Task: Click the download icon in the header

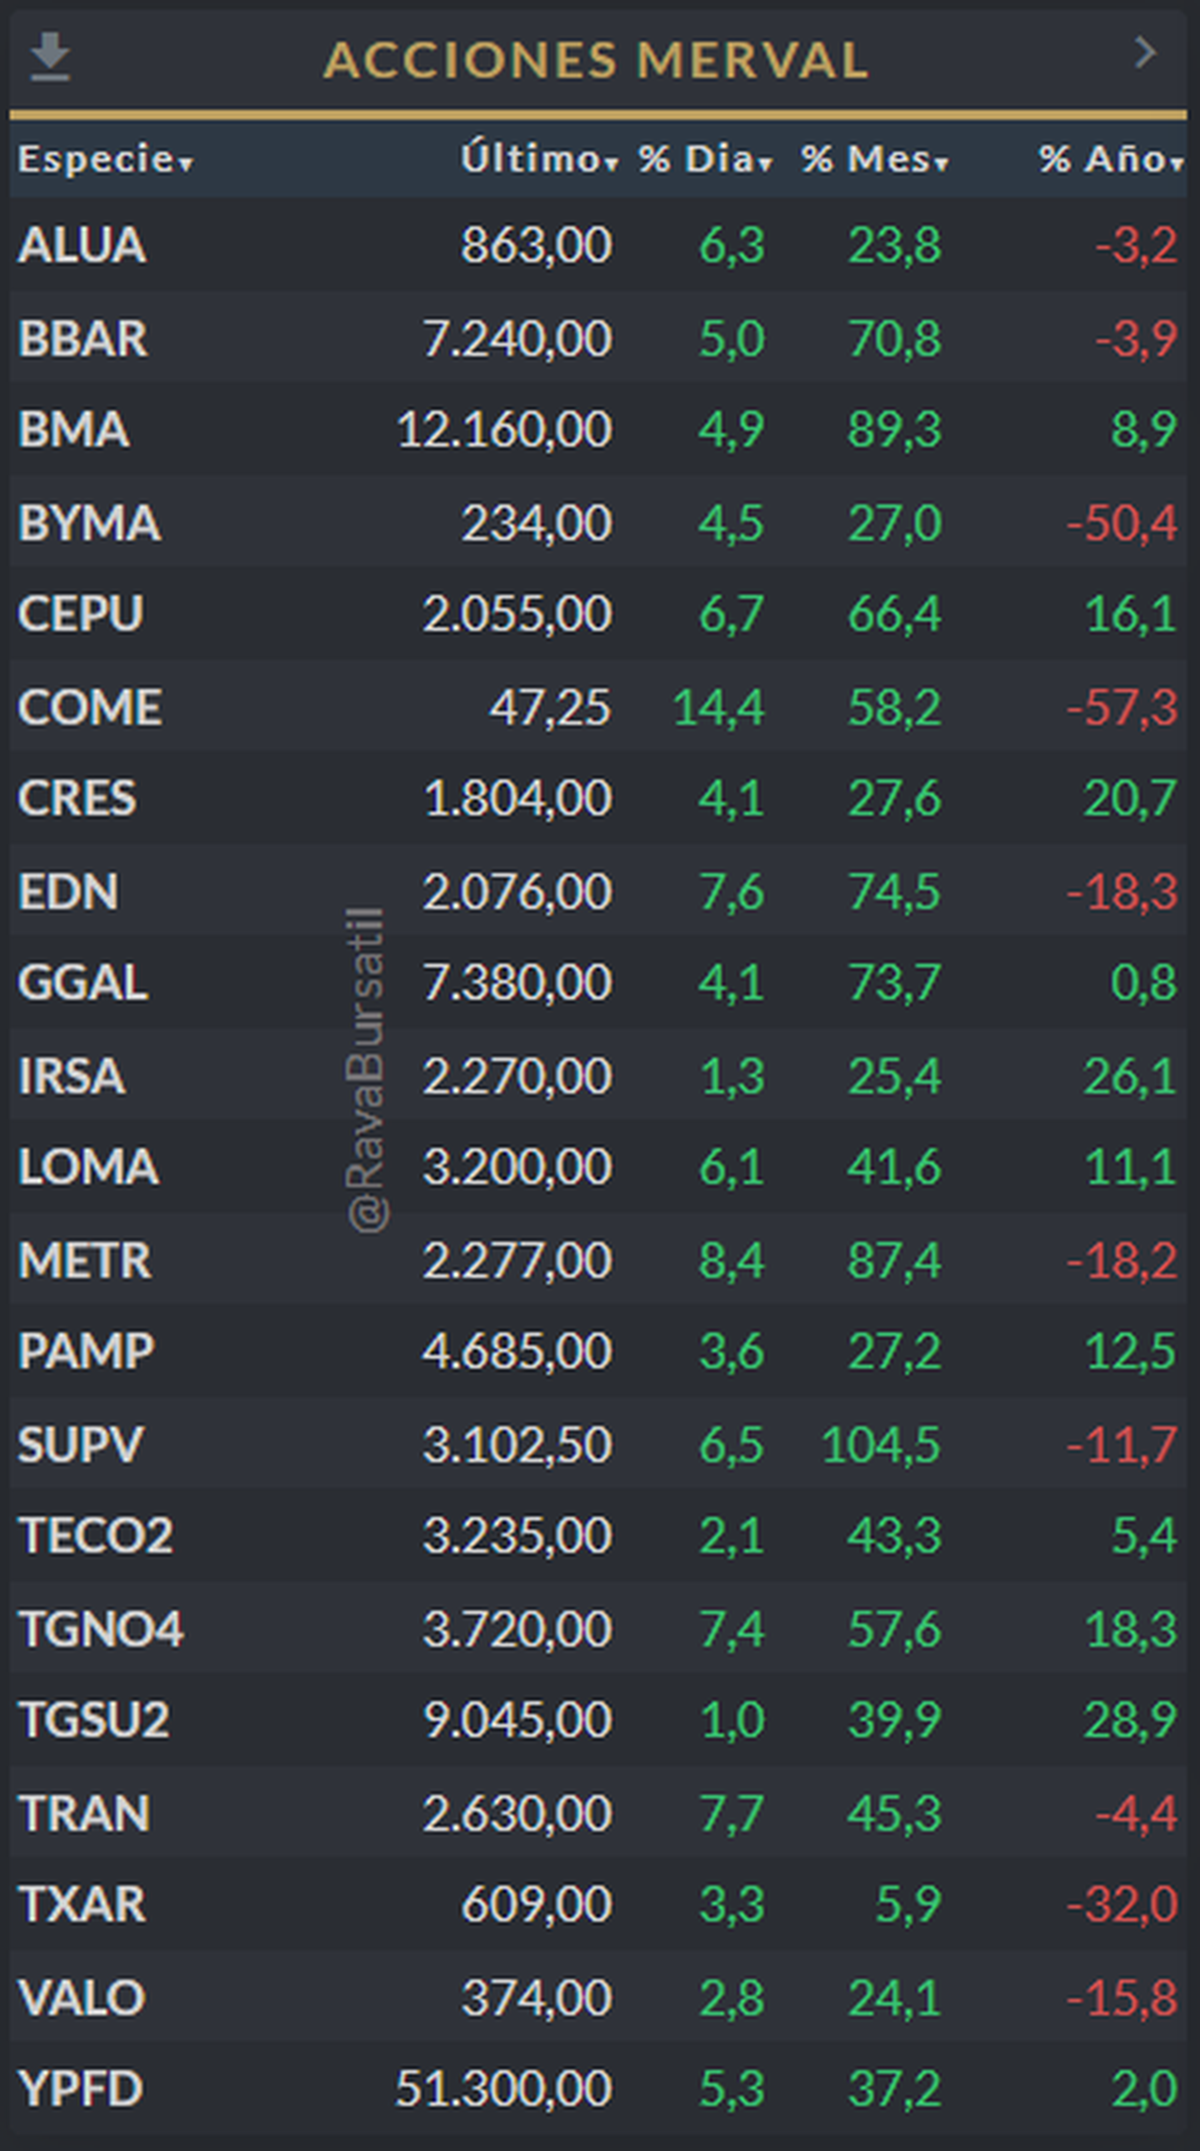Action: point(49,57)
